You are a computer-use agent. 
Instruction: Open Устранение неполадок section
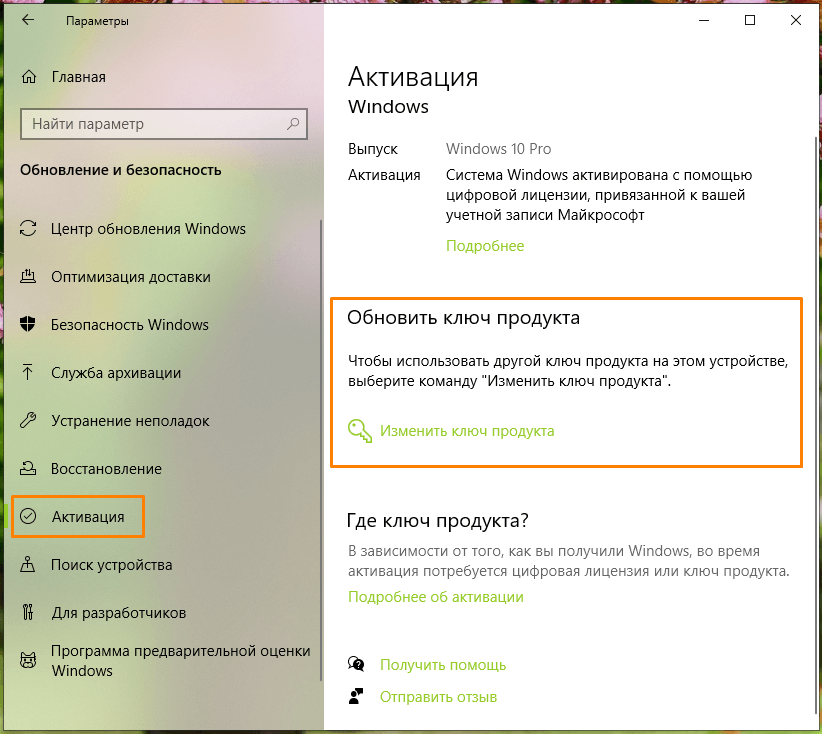130,420
